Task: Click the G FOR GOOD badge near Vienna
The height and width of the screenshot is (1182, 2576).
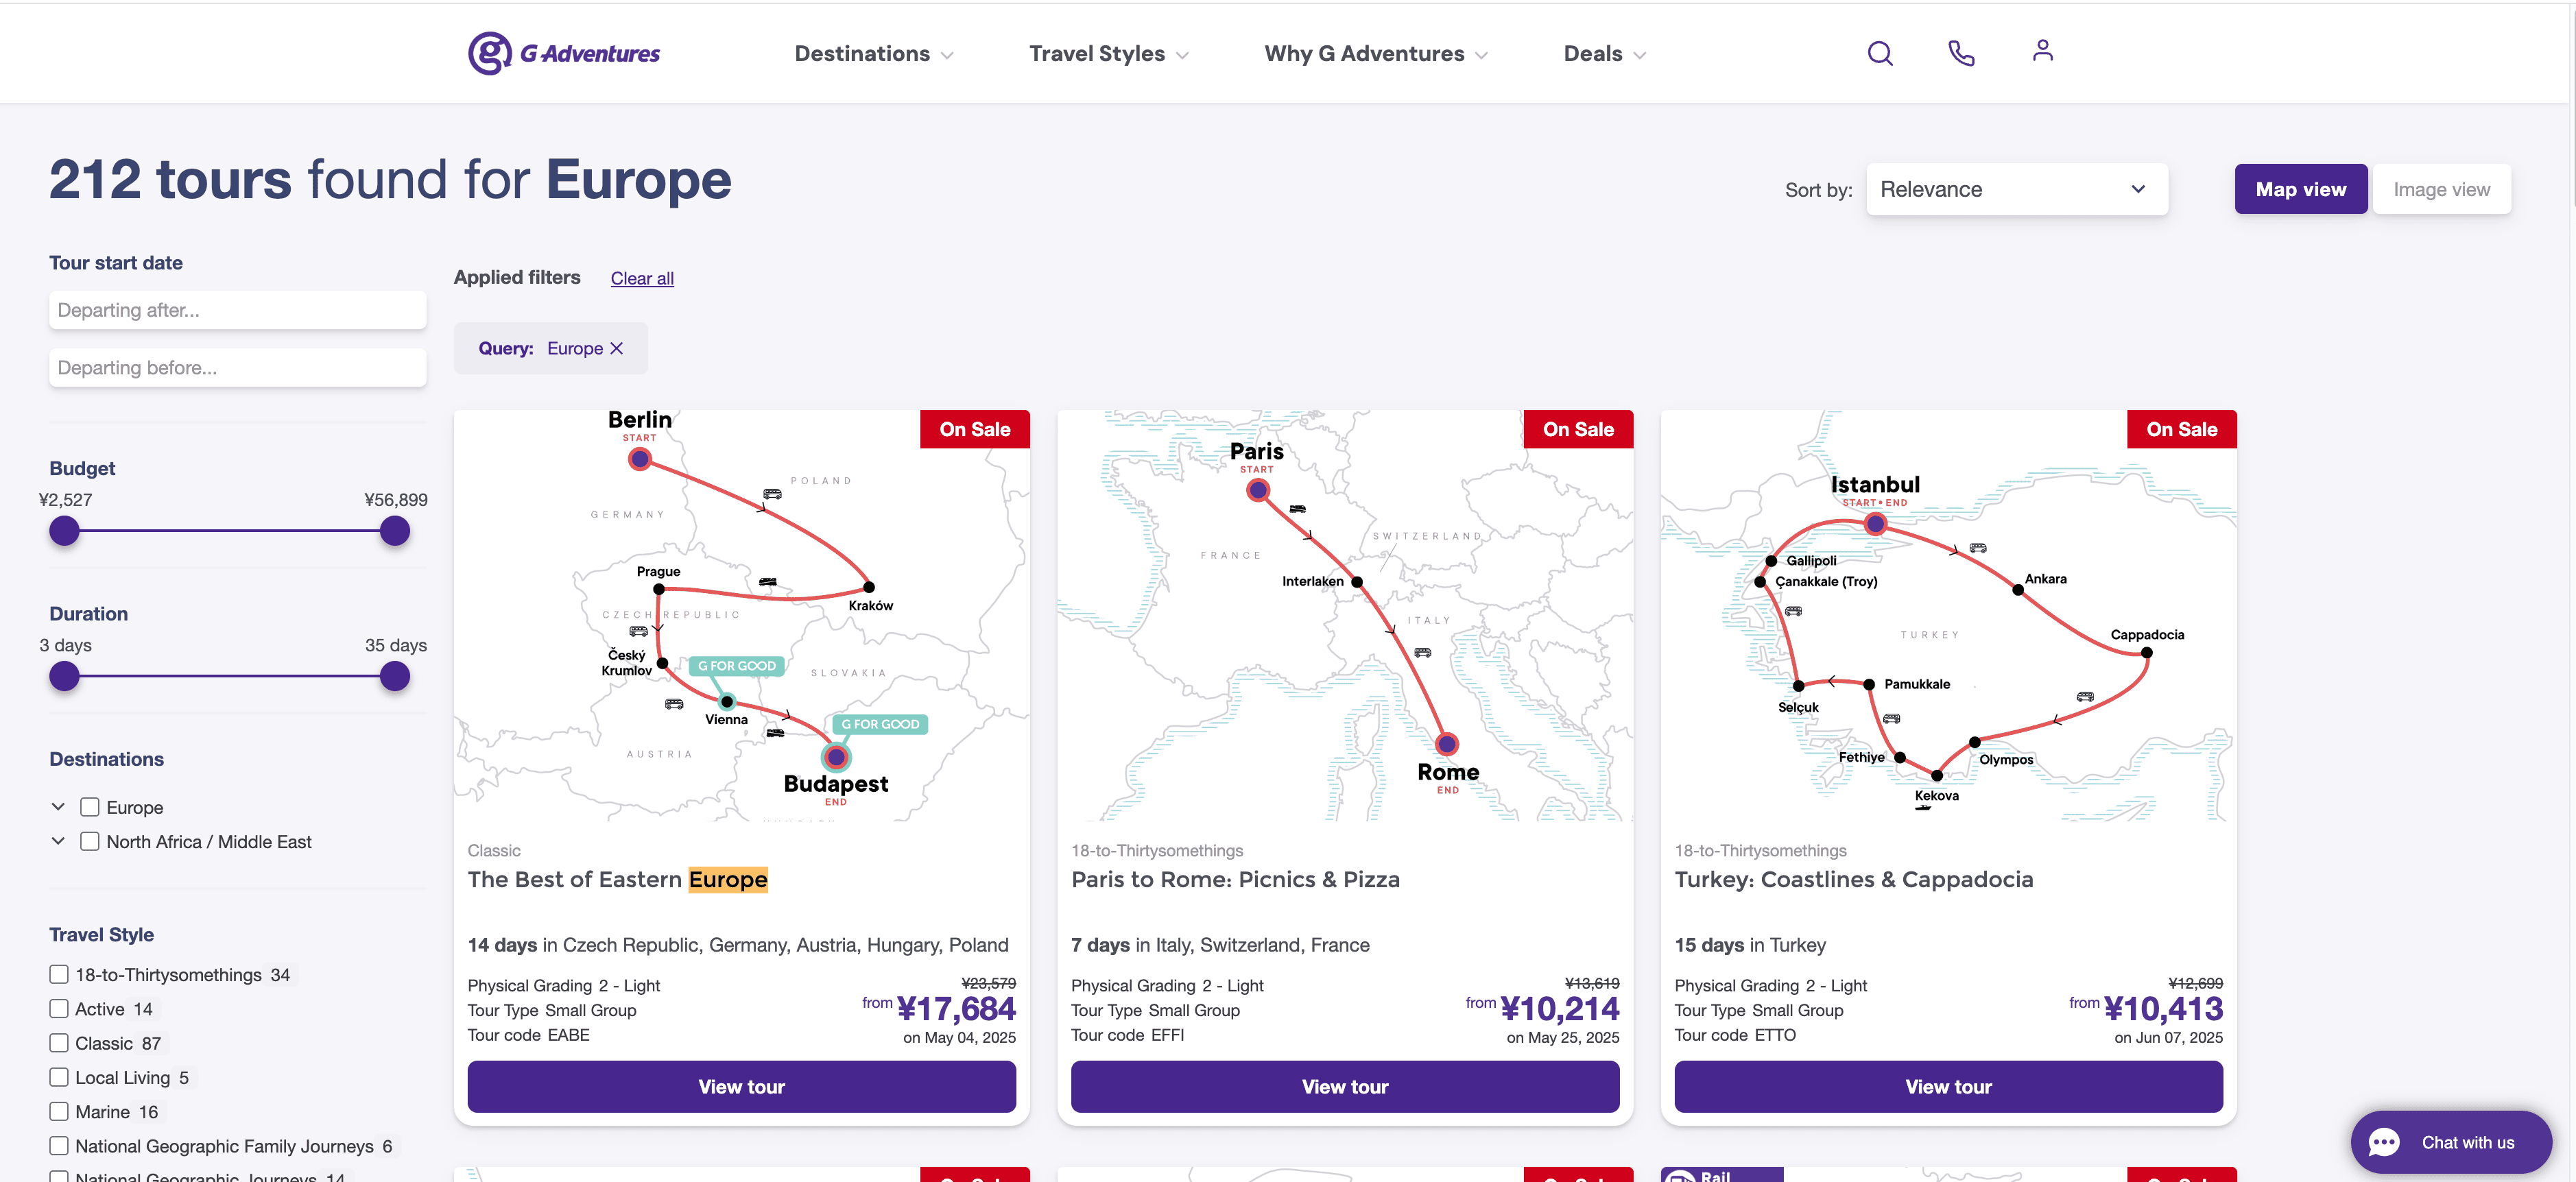Action: coord(737,666)
